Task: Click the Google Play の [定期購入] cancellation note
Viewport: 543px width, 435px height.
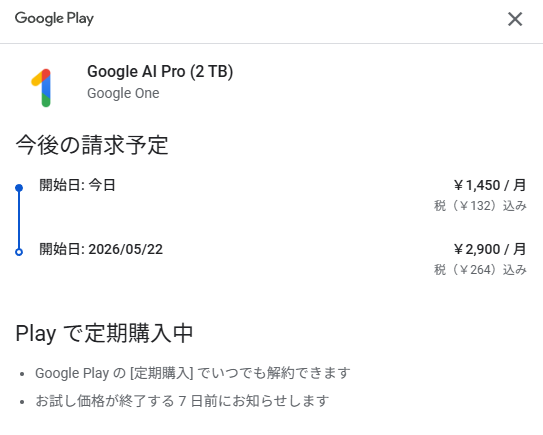Action: pos(193,373)
